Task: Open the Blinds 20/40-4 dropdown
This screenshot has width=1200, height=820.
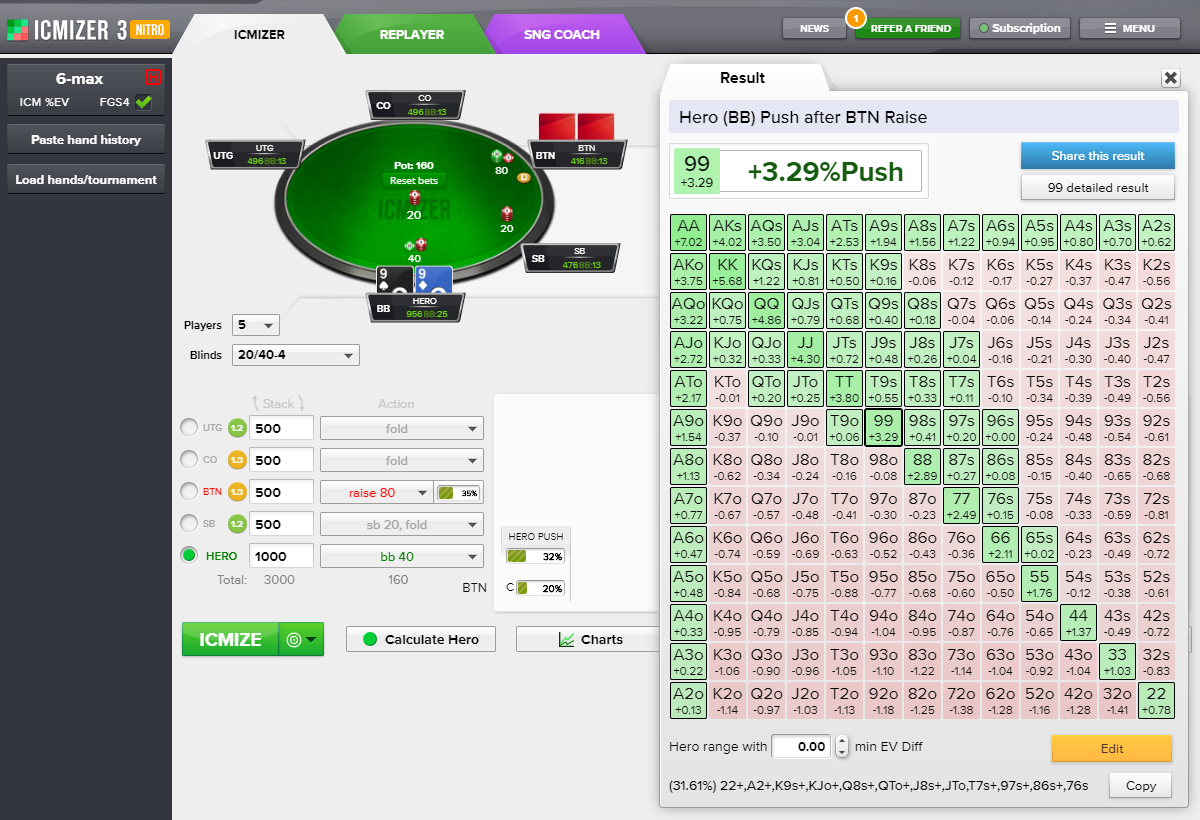Action: [295, 355]
